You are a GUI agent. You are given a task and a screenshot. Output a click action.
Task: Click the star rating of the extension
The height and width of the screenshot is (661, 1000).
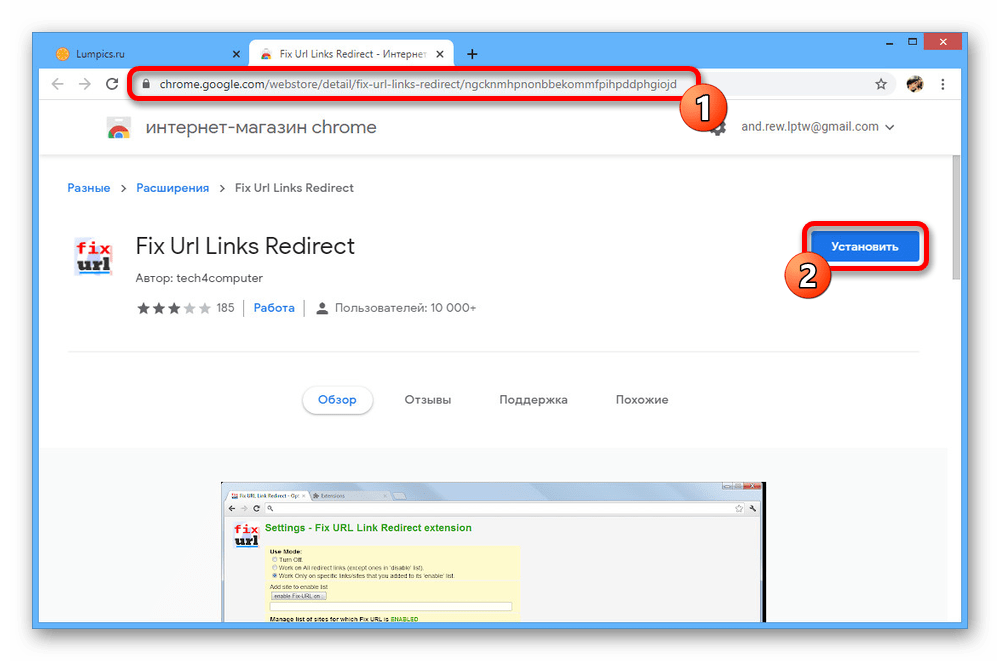173,309
